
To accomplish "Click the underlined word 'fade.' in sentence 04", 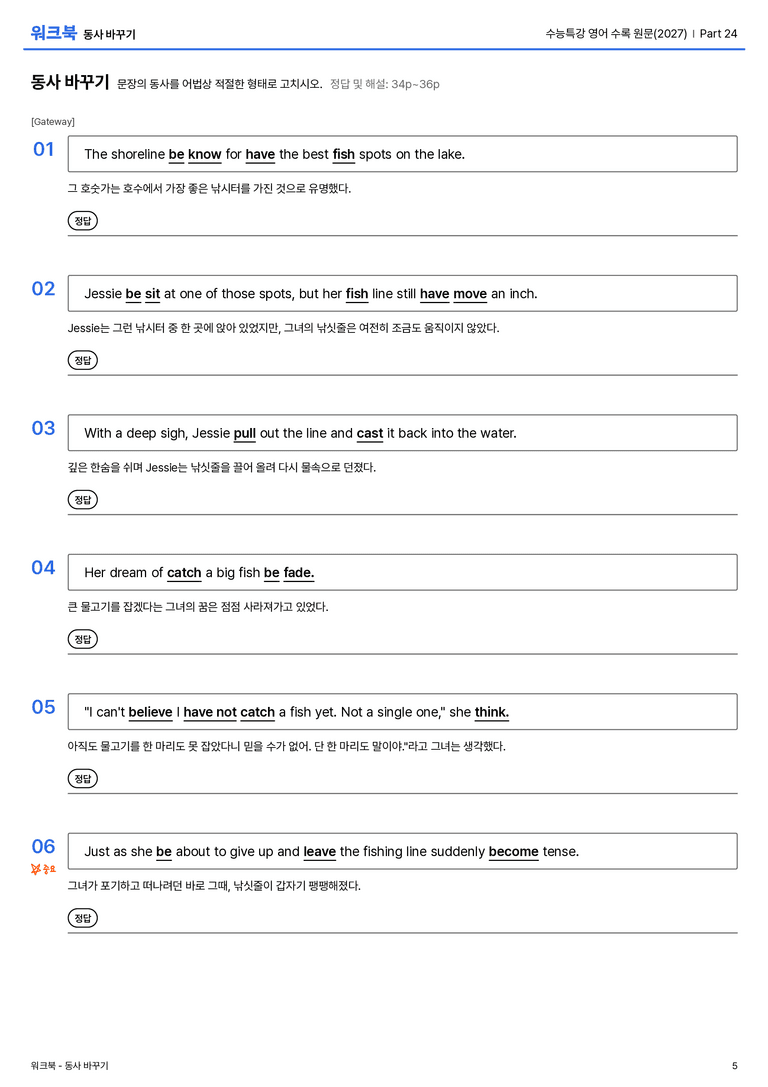I will pos(299,573).
